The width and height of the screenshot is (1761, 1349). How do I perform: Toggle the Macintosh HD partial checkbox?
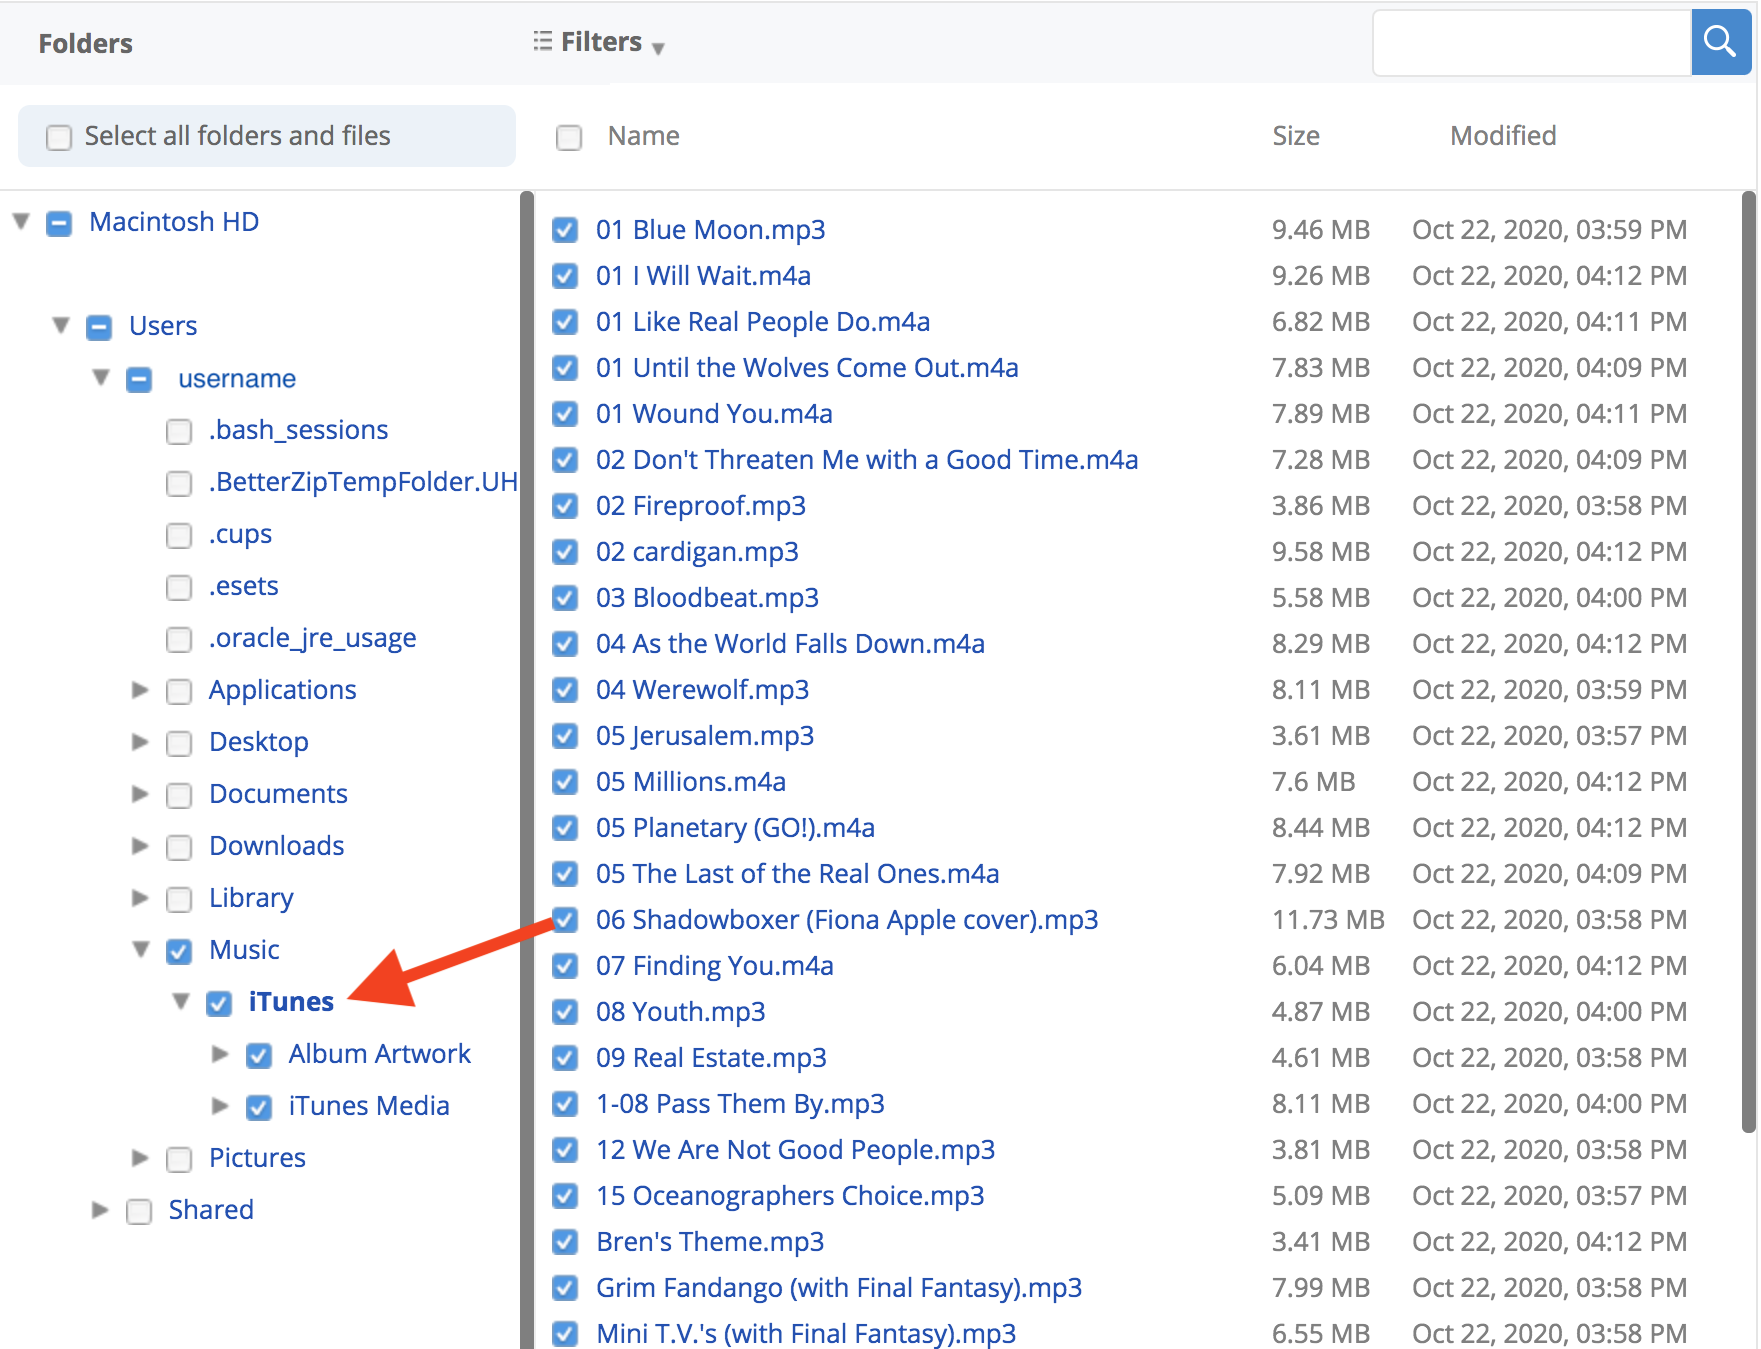(59, 223)
